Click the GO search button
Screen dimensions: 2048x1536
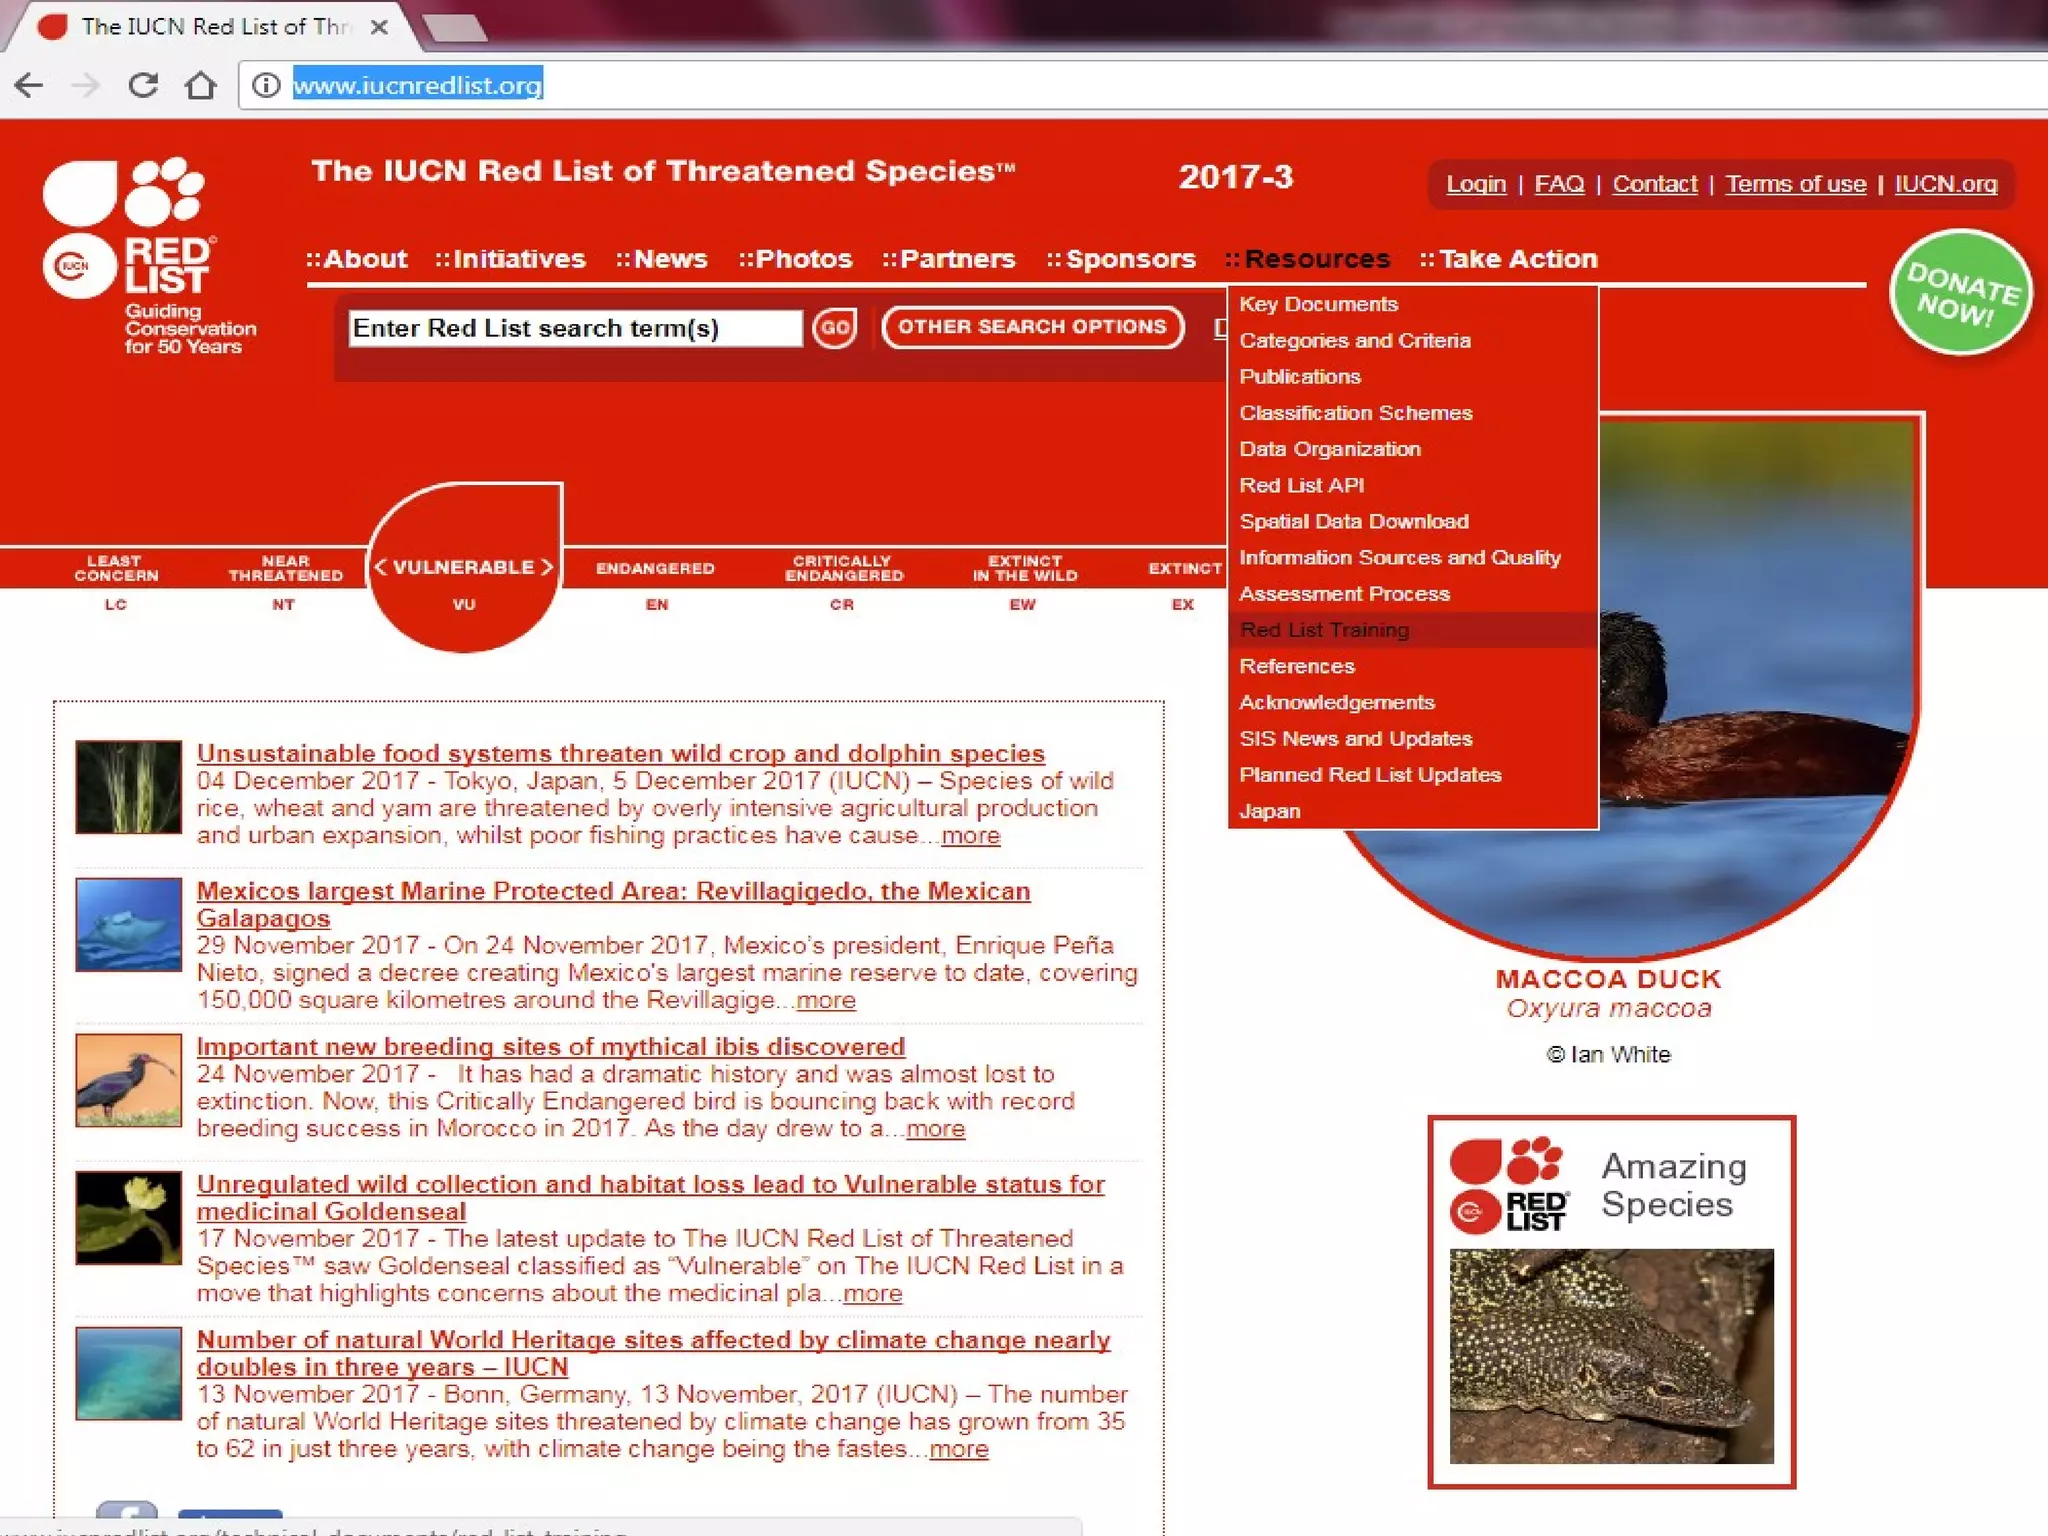834,327
